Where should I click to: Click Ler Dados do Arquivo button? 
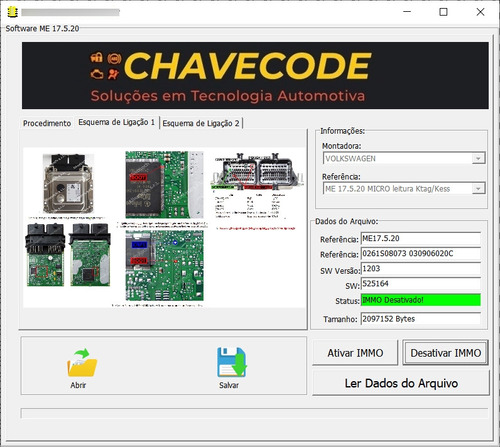tap(401, 383)
